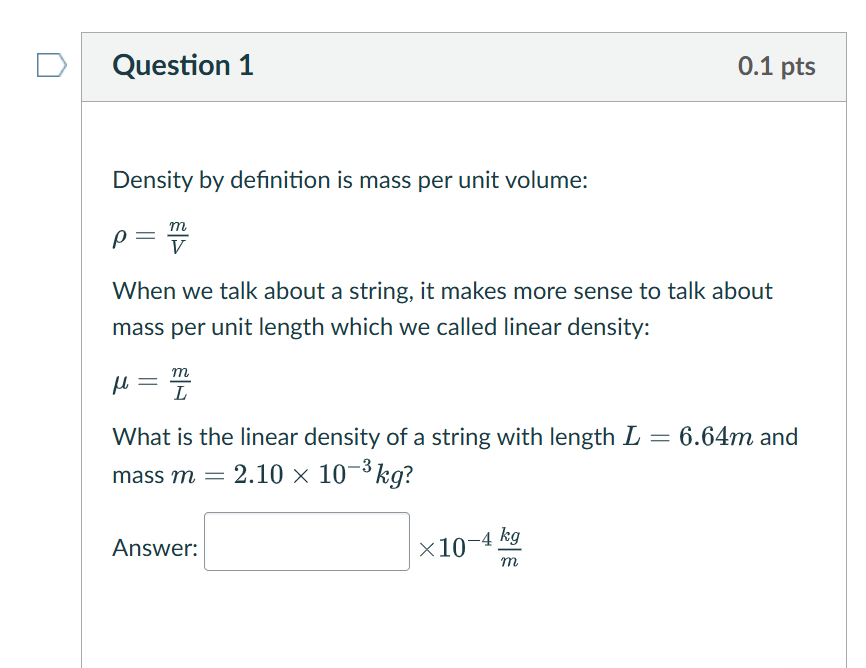Select the 0.1 pts label
This screenshot has height=668, width=866.
coord(777,66)
